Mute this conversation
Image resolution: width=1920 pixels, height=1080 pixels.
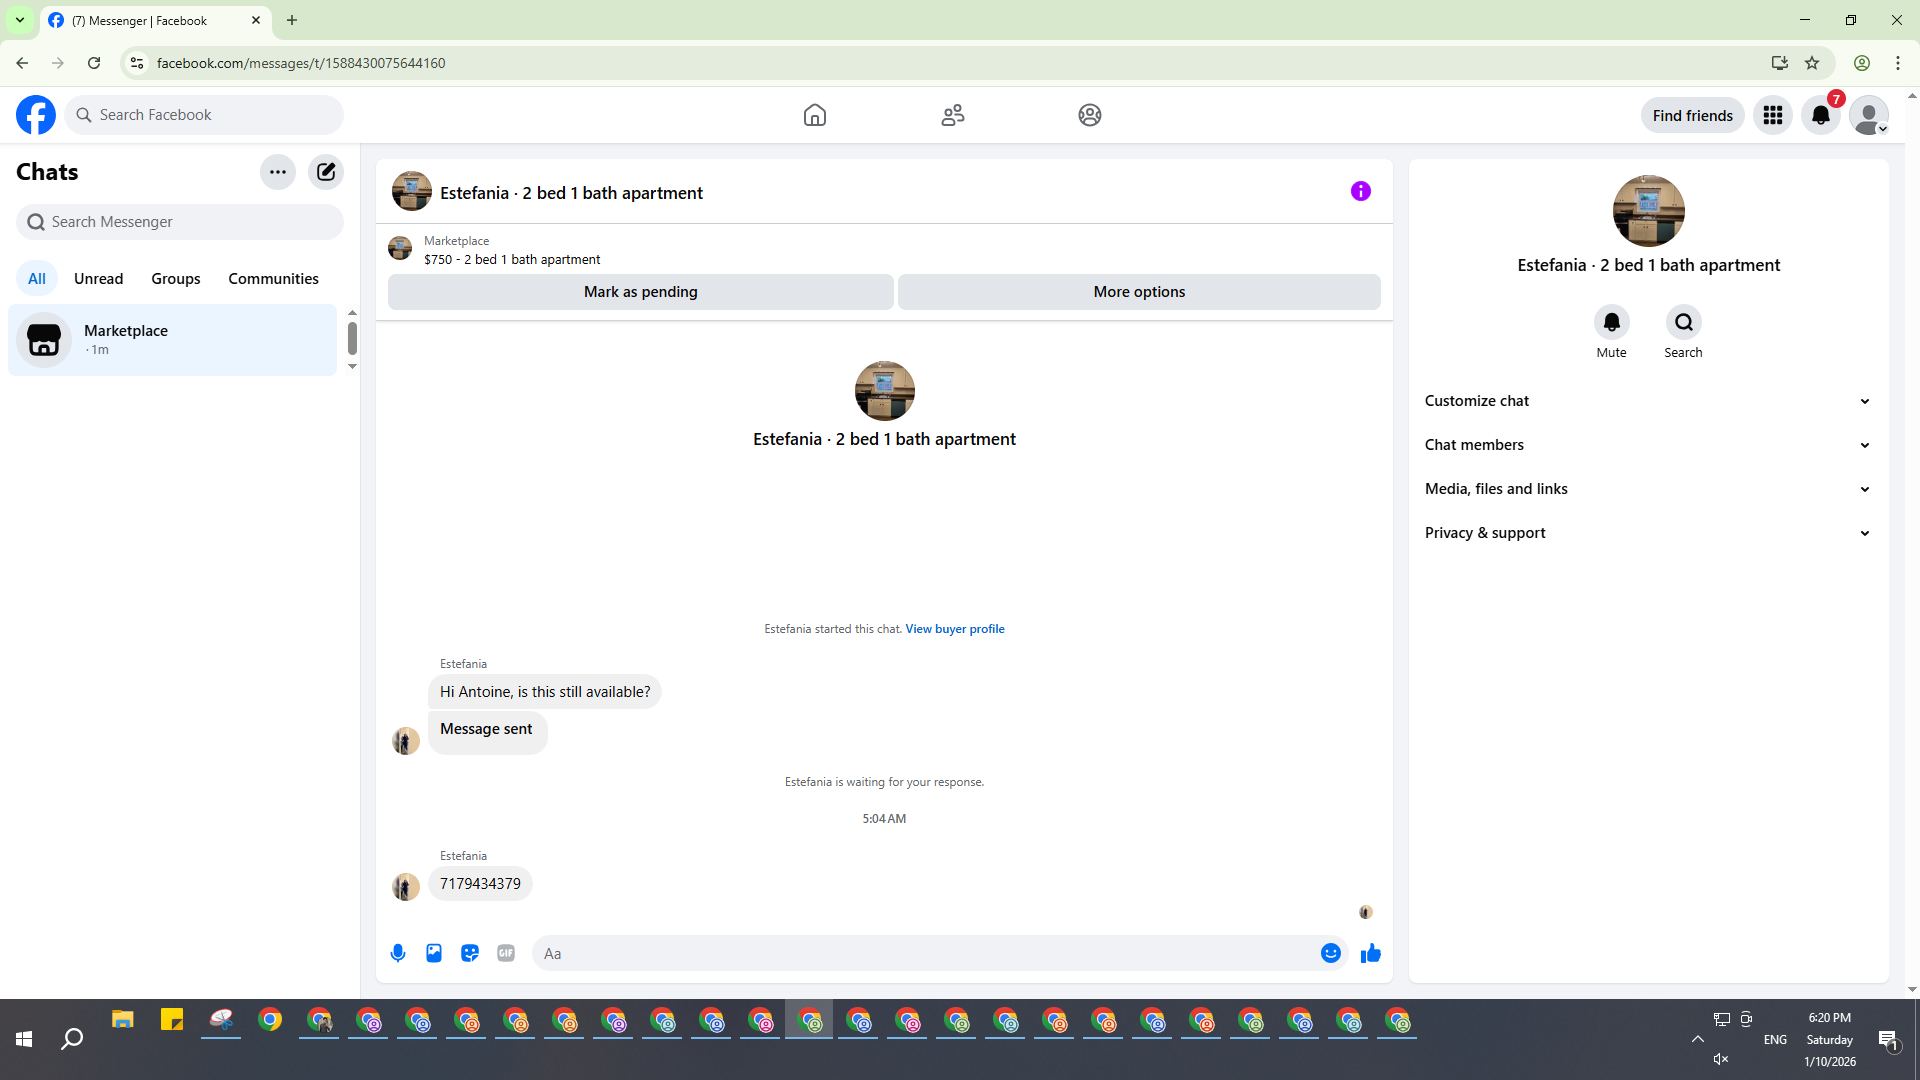[x=1611, y=322]
